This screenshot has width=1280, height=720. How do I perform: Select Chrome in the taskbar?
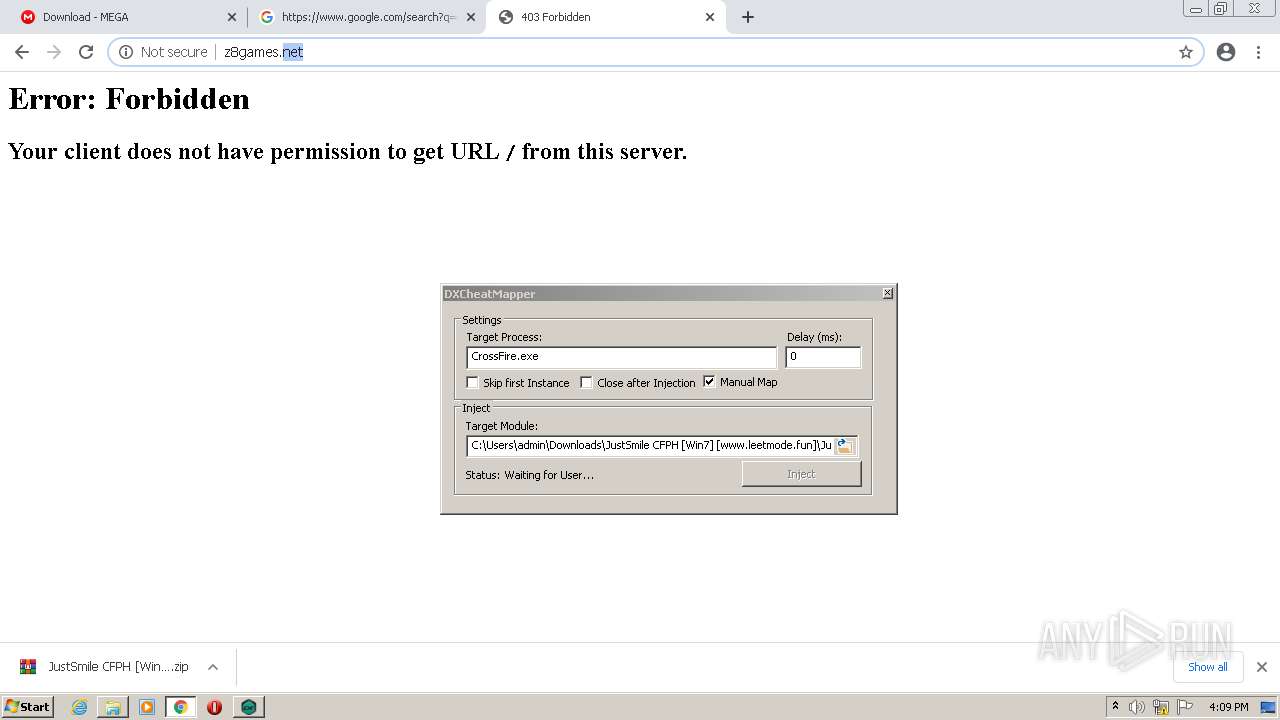click(x=181, y=707)
